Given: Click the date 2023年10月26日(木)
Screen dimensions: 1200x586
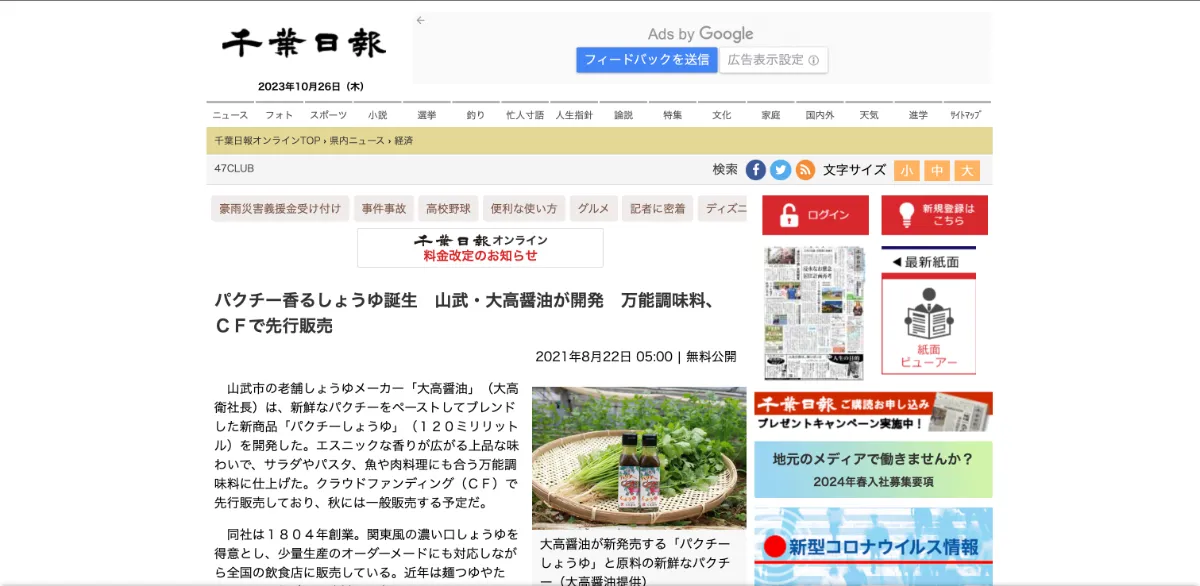Looking at the screenshot, I should (310, 87).
